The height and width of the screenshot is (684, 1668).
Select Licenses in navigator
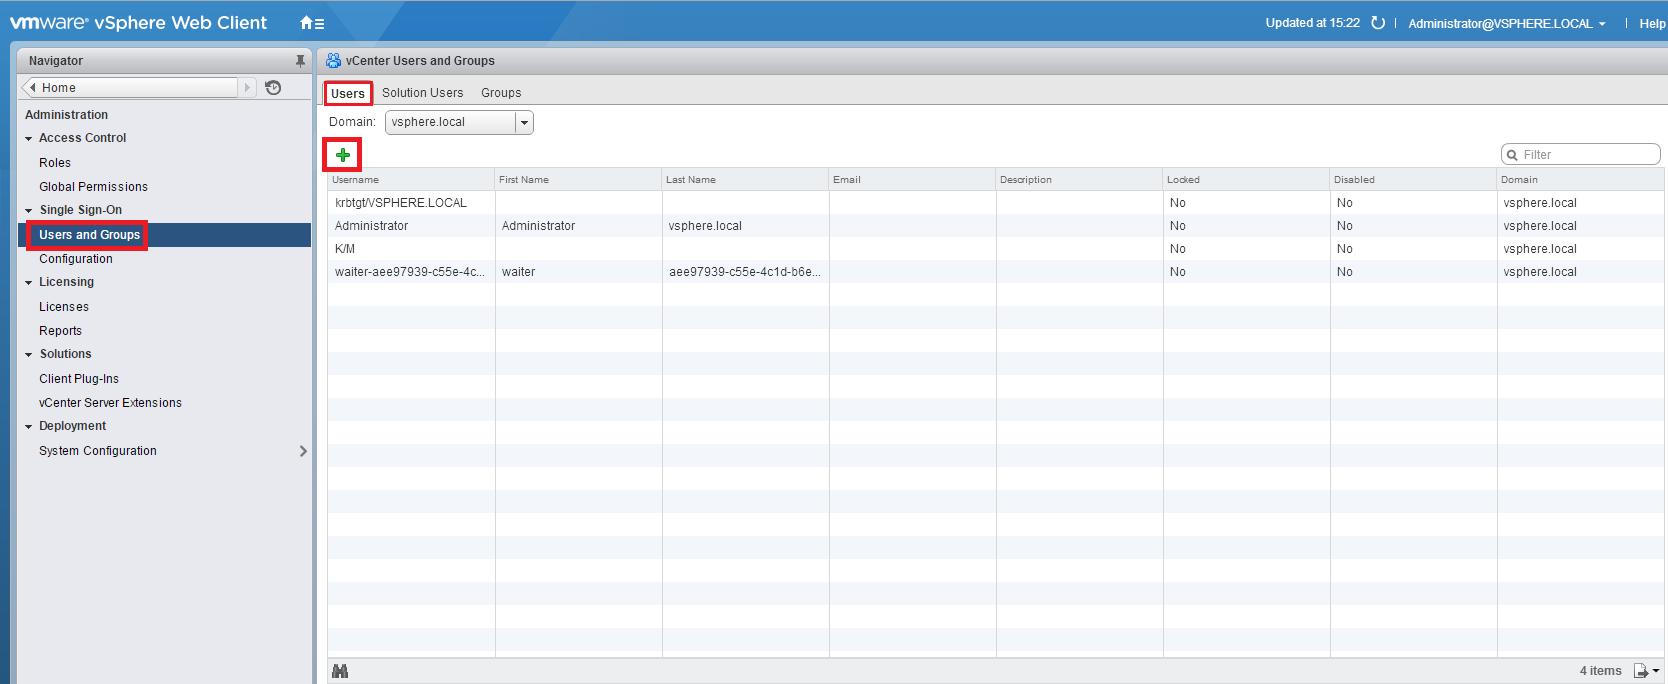pyautogui.click(x=64, y=307)
